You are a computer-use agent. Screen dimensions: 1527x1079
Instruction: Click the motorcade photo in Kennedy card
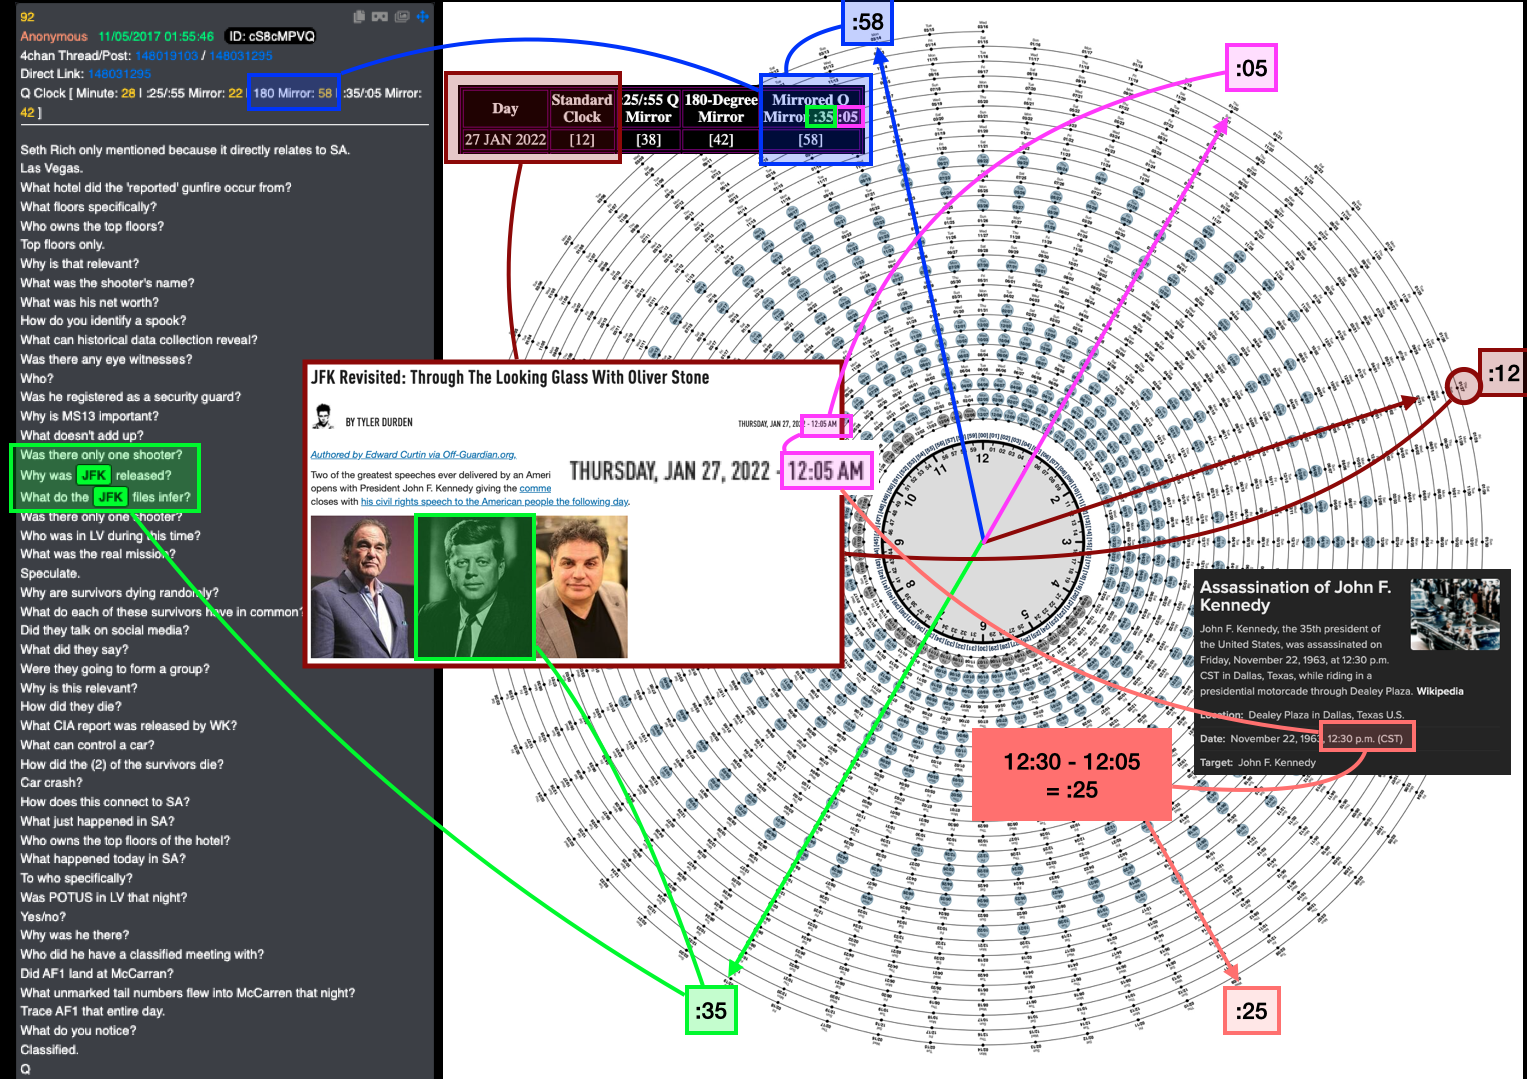1455,615
